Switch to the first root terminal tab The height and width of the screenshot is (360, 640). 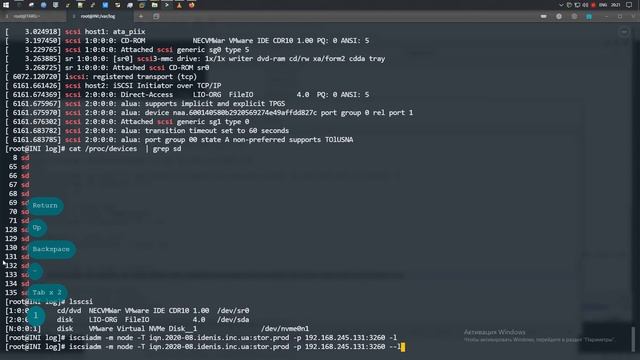[x=33, y=16]
